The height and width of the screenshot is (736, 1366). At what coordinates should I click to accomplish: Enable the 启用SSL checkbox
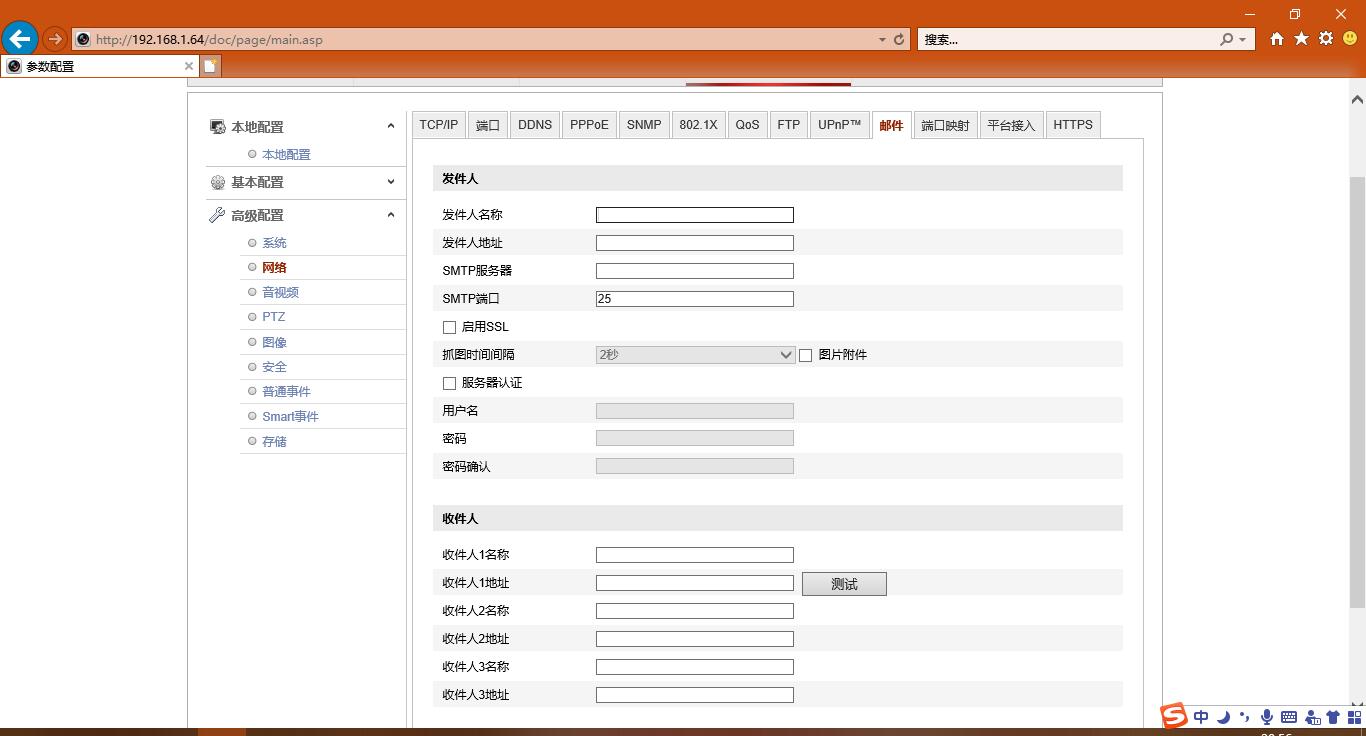coord(449,327)
